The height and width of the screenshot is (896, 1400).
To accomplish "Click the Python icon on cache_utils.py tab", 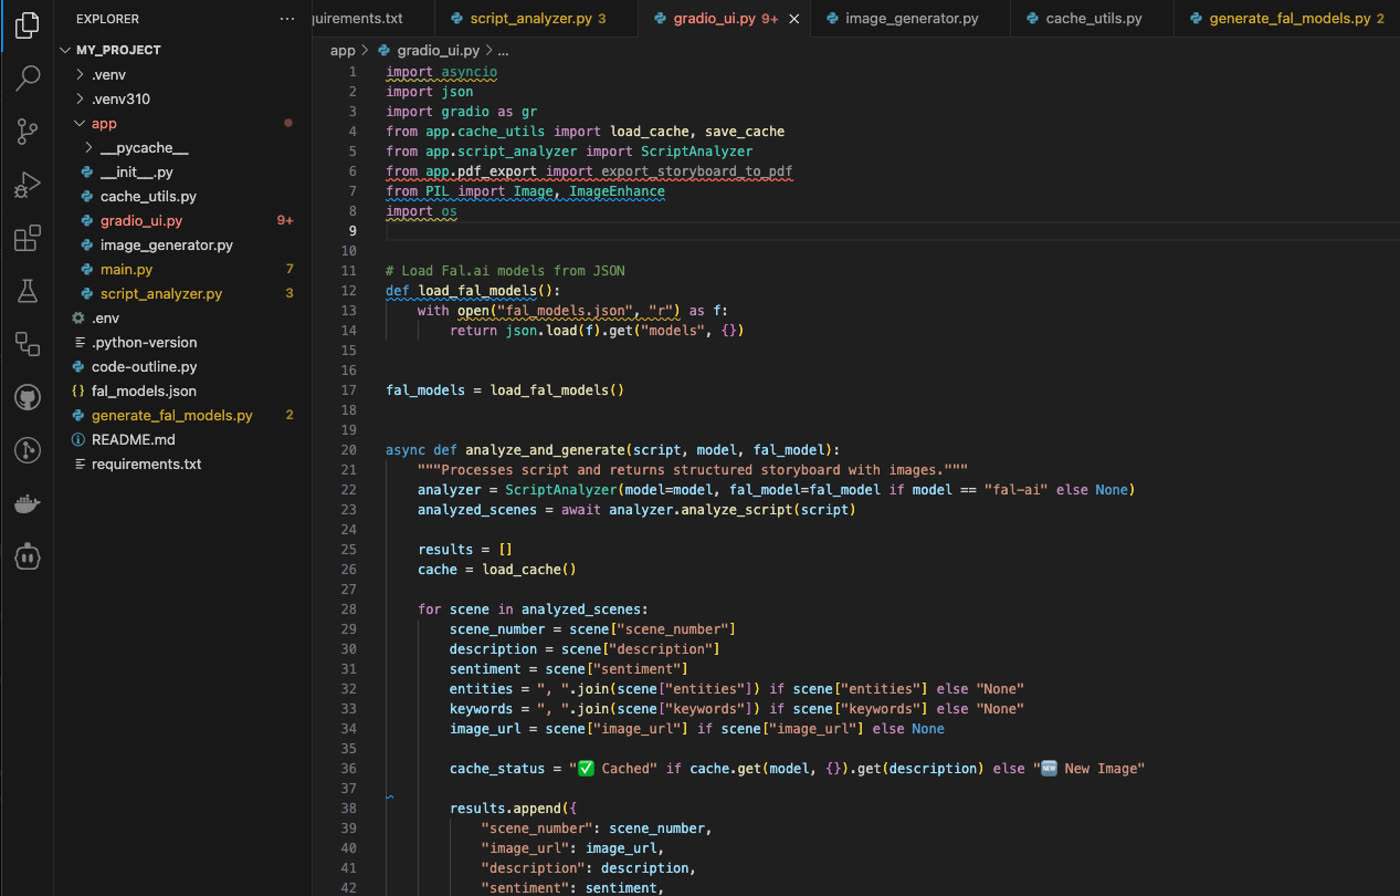I will 1031,19.
